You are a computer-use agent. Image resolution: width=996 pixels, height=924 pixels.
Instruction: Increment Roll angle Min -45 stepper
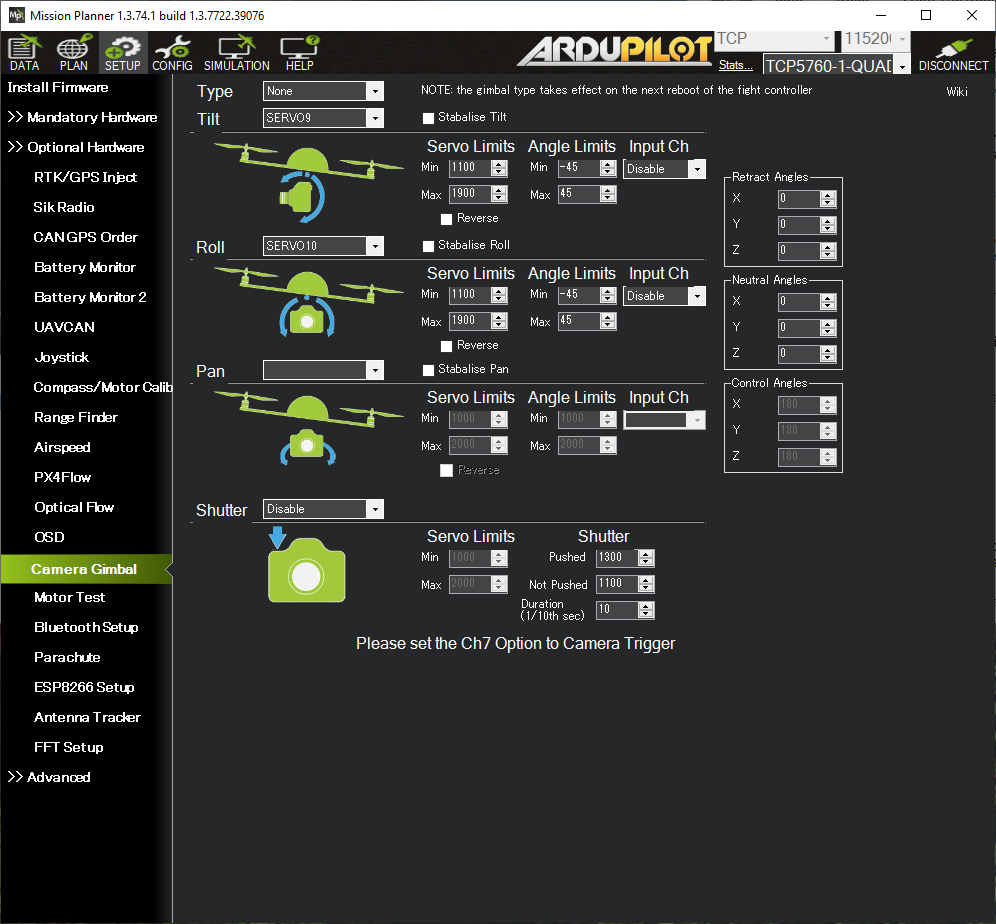click(609, 291)
